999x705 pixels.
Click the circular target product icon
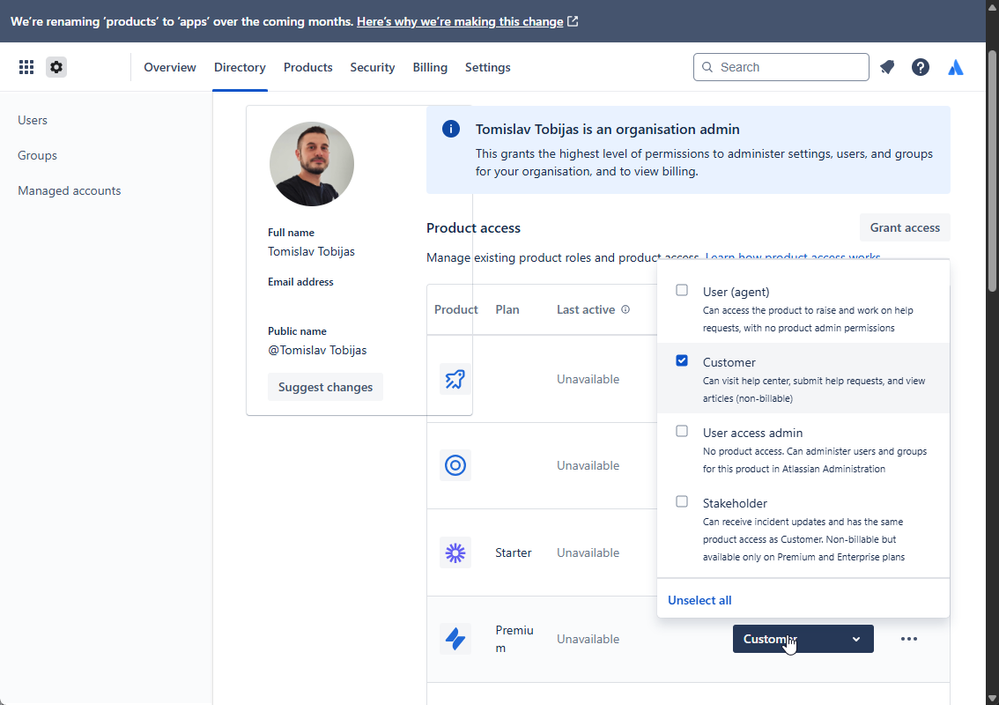point(455,466)
